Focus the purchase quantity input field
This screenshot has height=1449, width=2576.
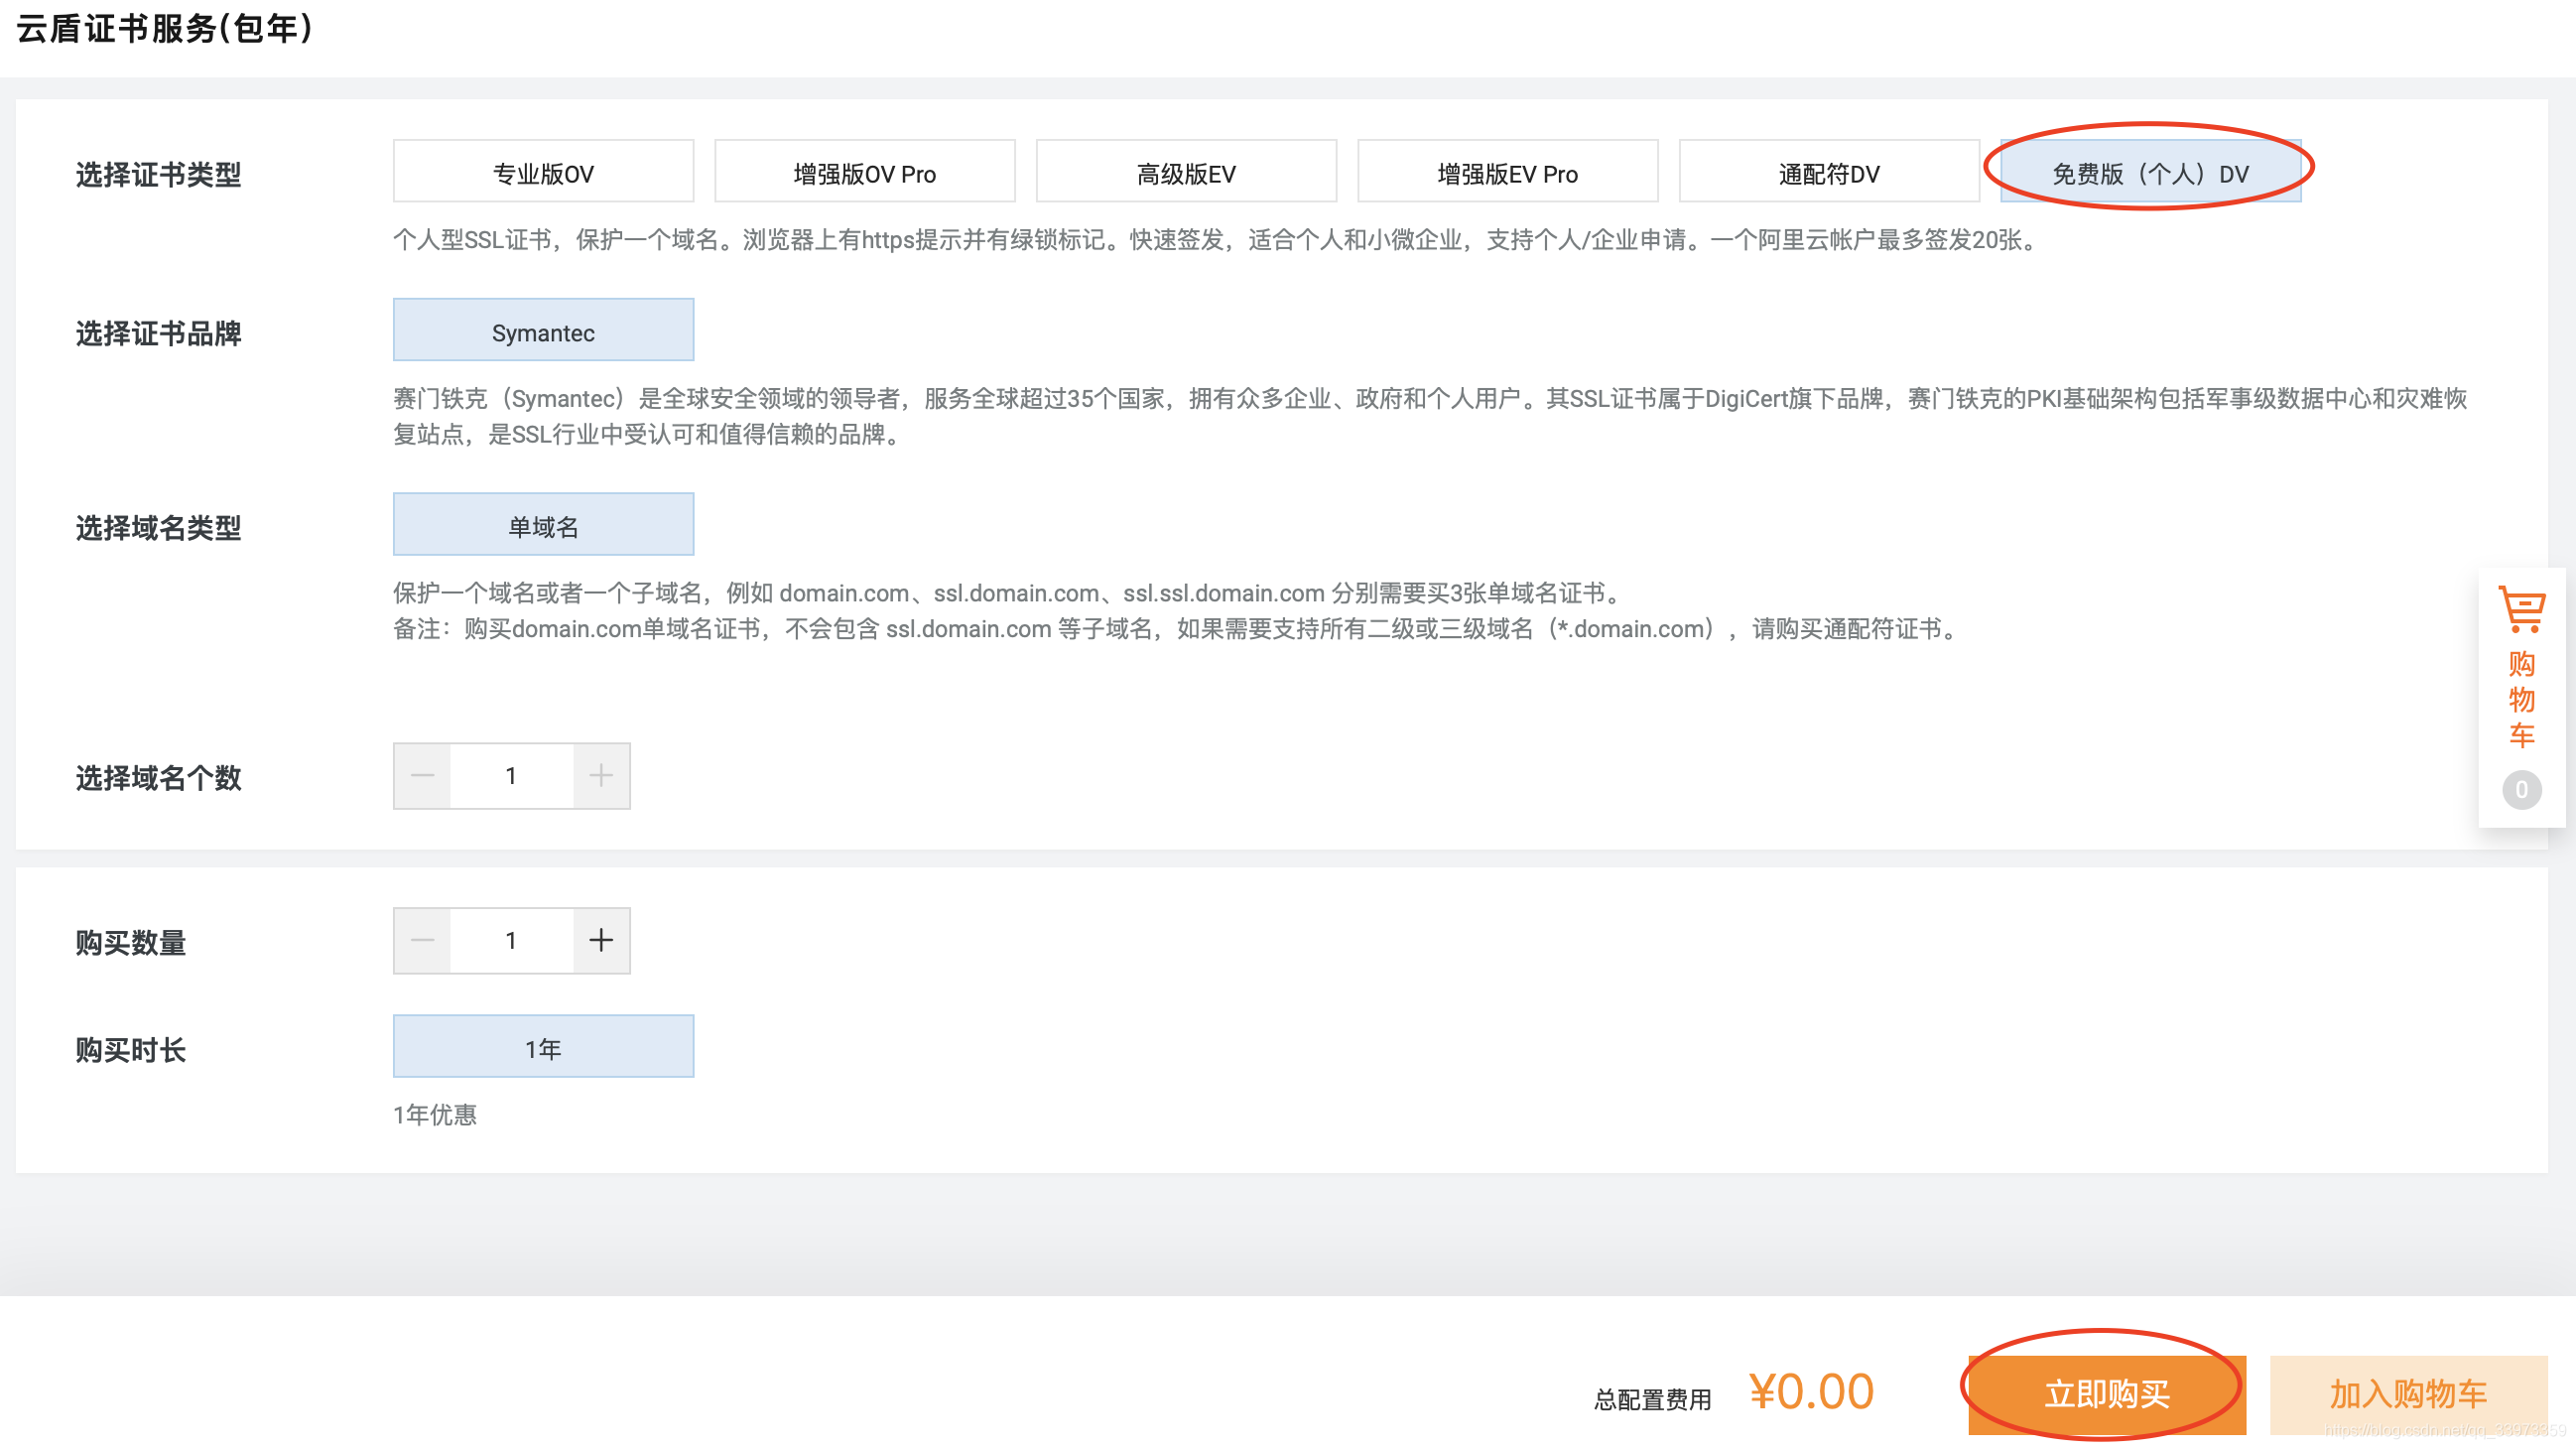pos(511,940)
